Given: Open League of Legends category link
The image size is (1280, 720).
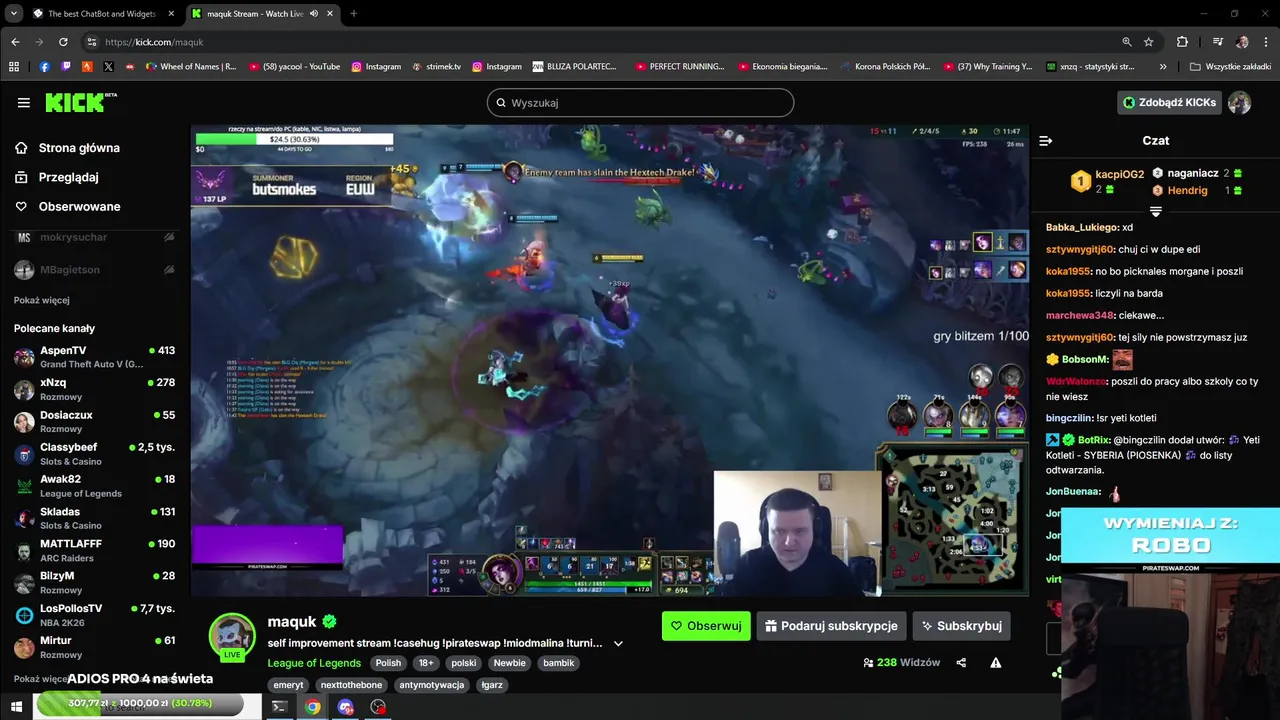Looking at the screenshot, I should [314, 663].
